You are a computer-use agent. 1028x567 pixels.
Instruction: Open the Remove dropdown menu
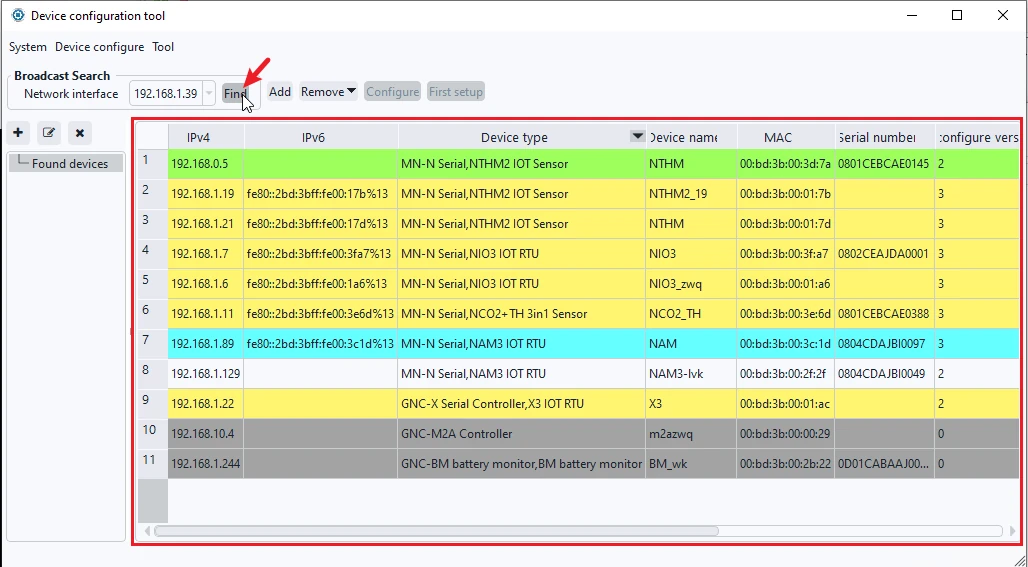(x=328, y=92)
